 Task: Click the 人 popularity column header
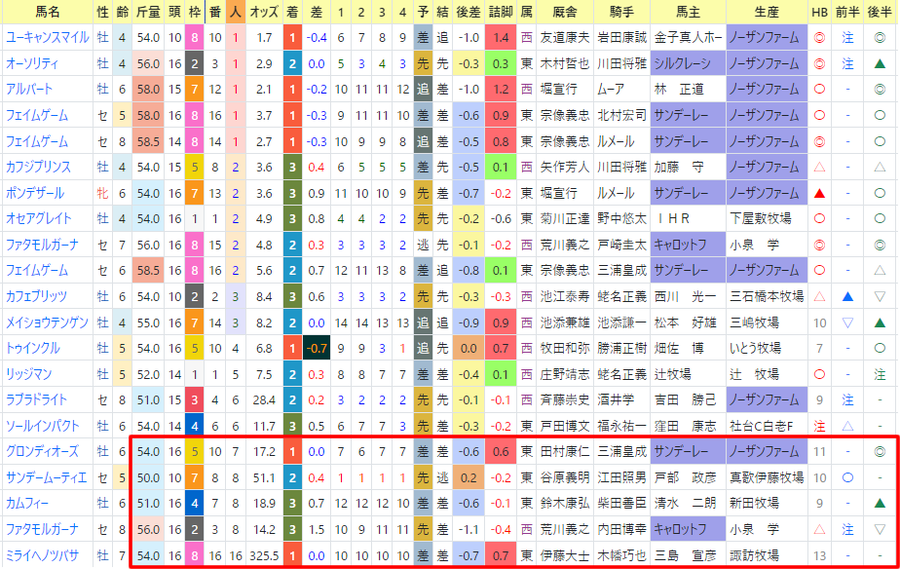point(235,12)
